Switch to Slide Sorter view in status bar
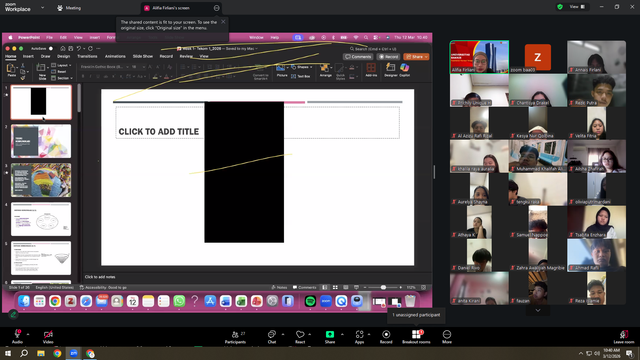The height and width of the screenshot is (360, 640). pos(335,287)
